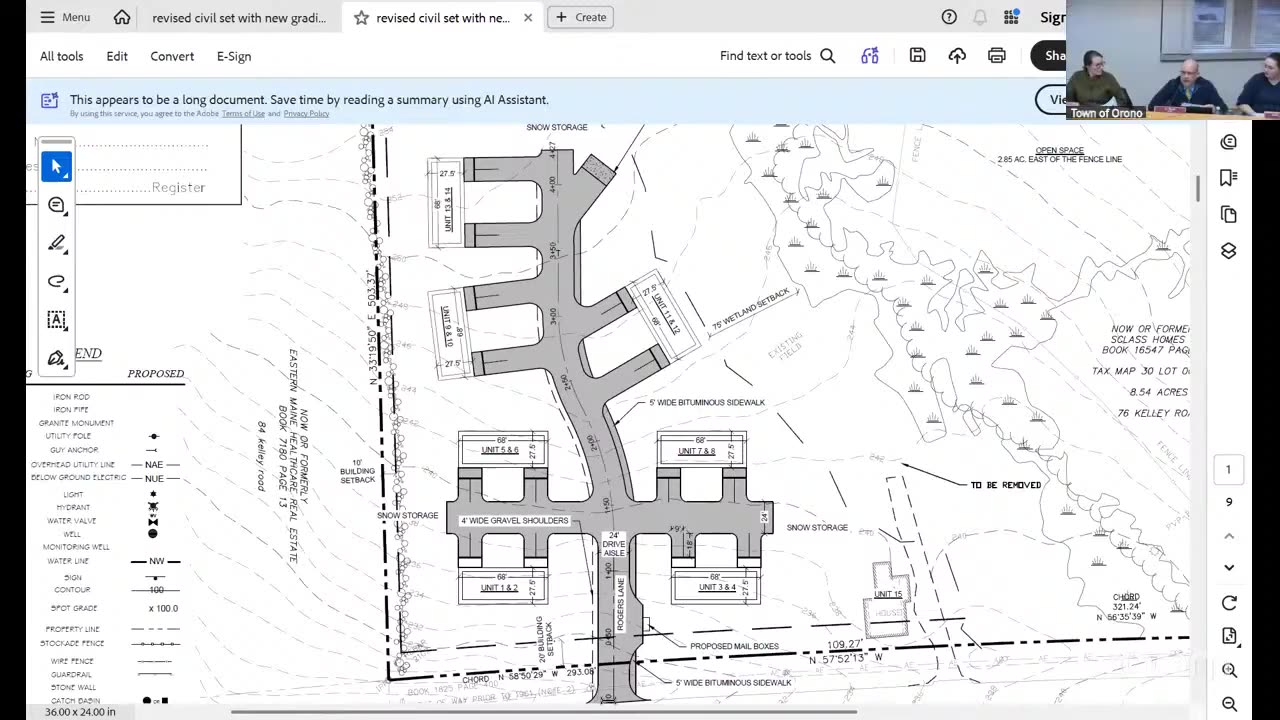Open the Privacy Policy link

point(306,114)
